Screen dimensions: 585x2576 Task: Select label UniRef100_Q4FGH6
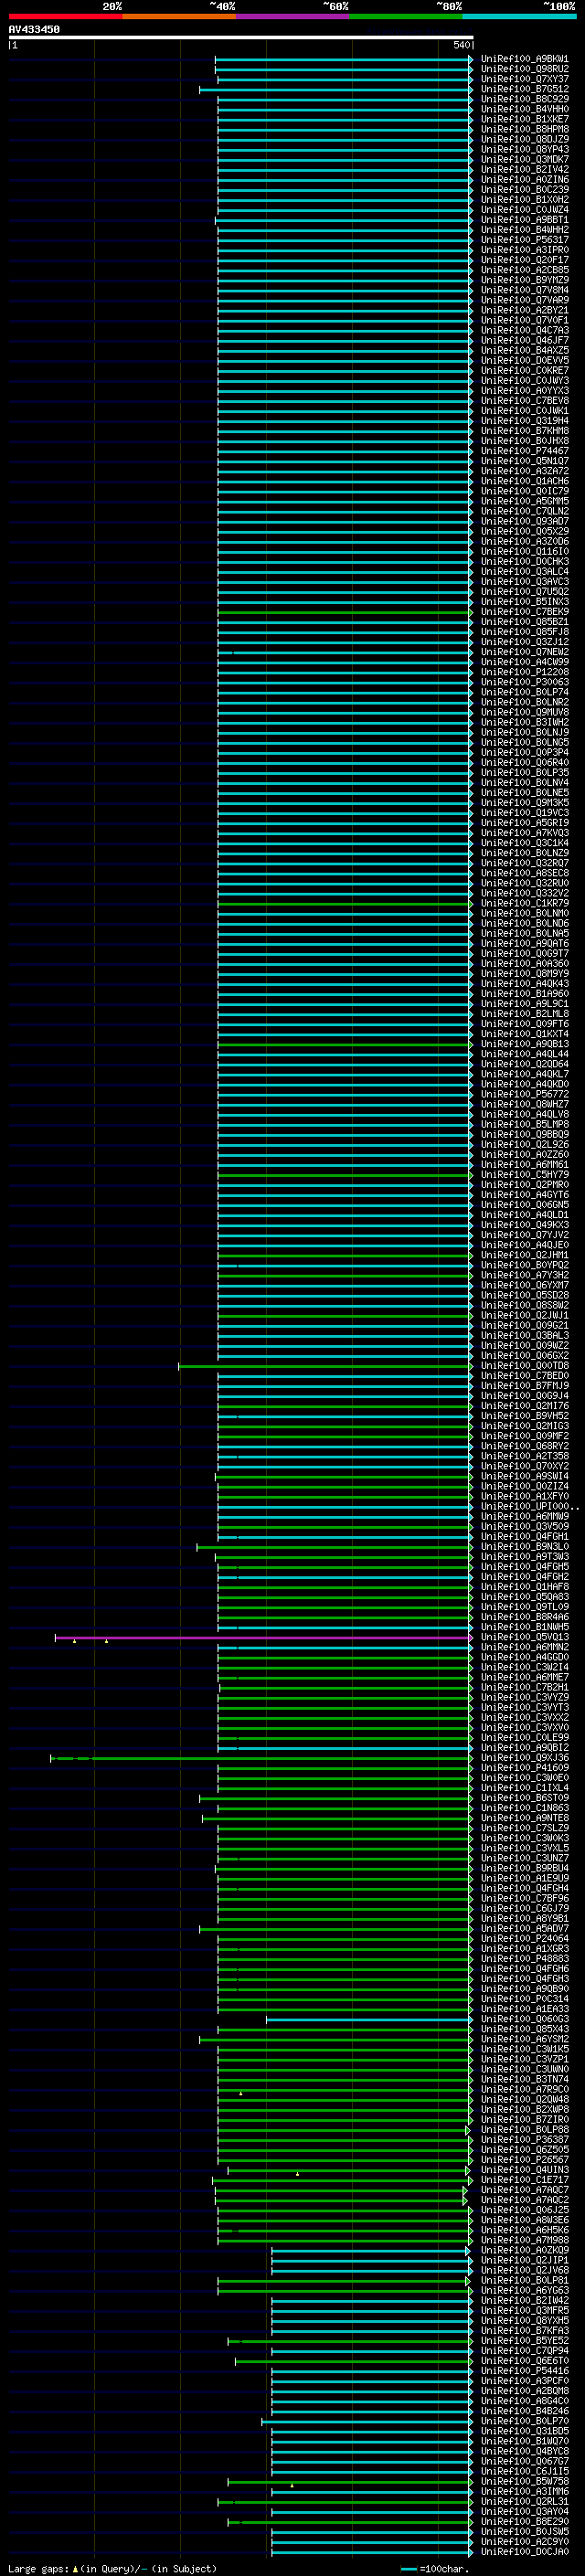click(525, 1970)
